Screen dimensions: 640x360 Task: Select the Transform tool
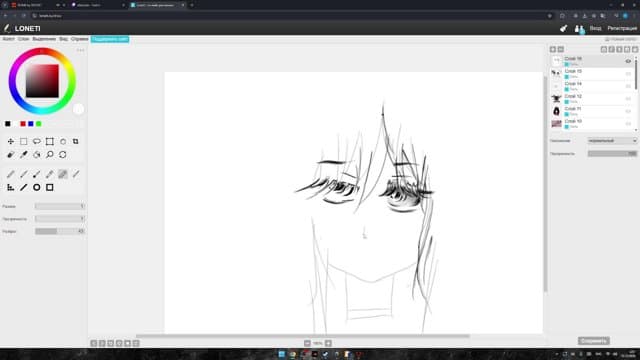click(x=50, y=141)
